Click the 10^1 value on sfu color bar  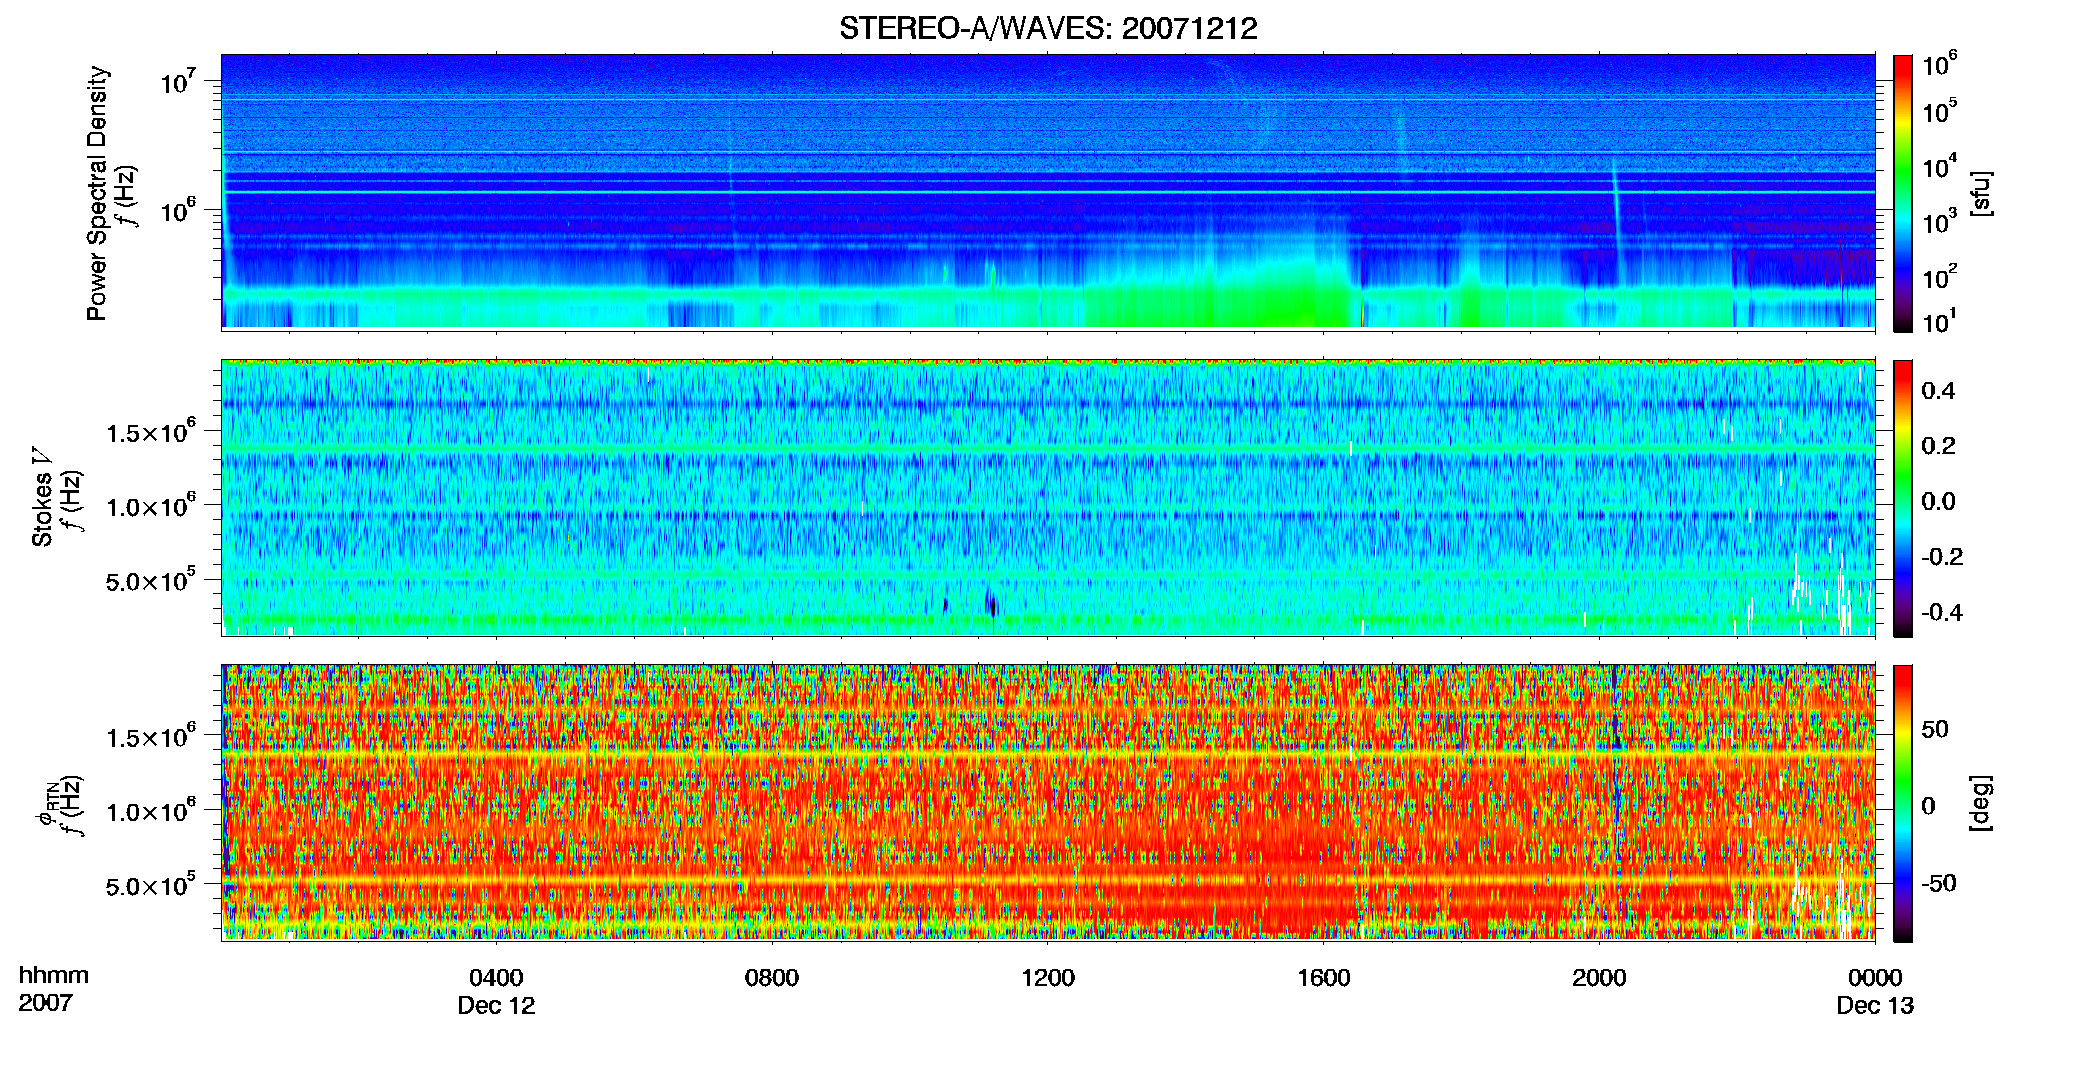pyautogui.click(x=1940, y=321)
